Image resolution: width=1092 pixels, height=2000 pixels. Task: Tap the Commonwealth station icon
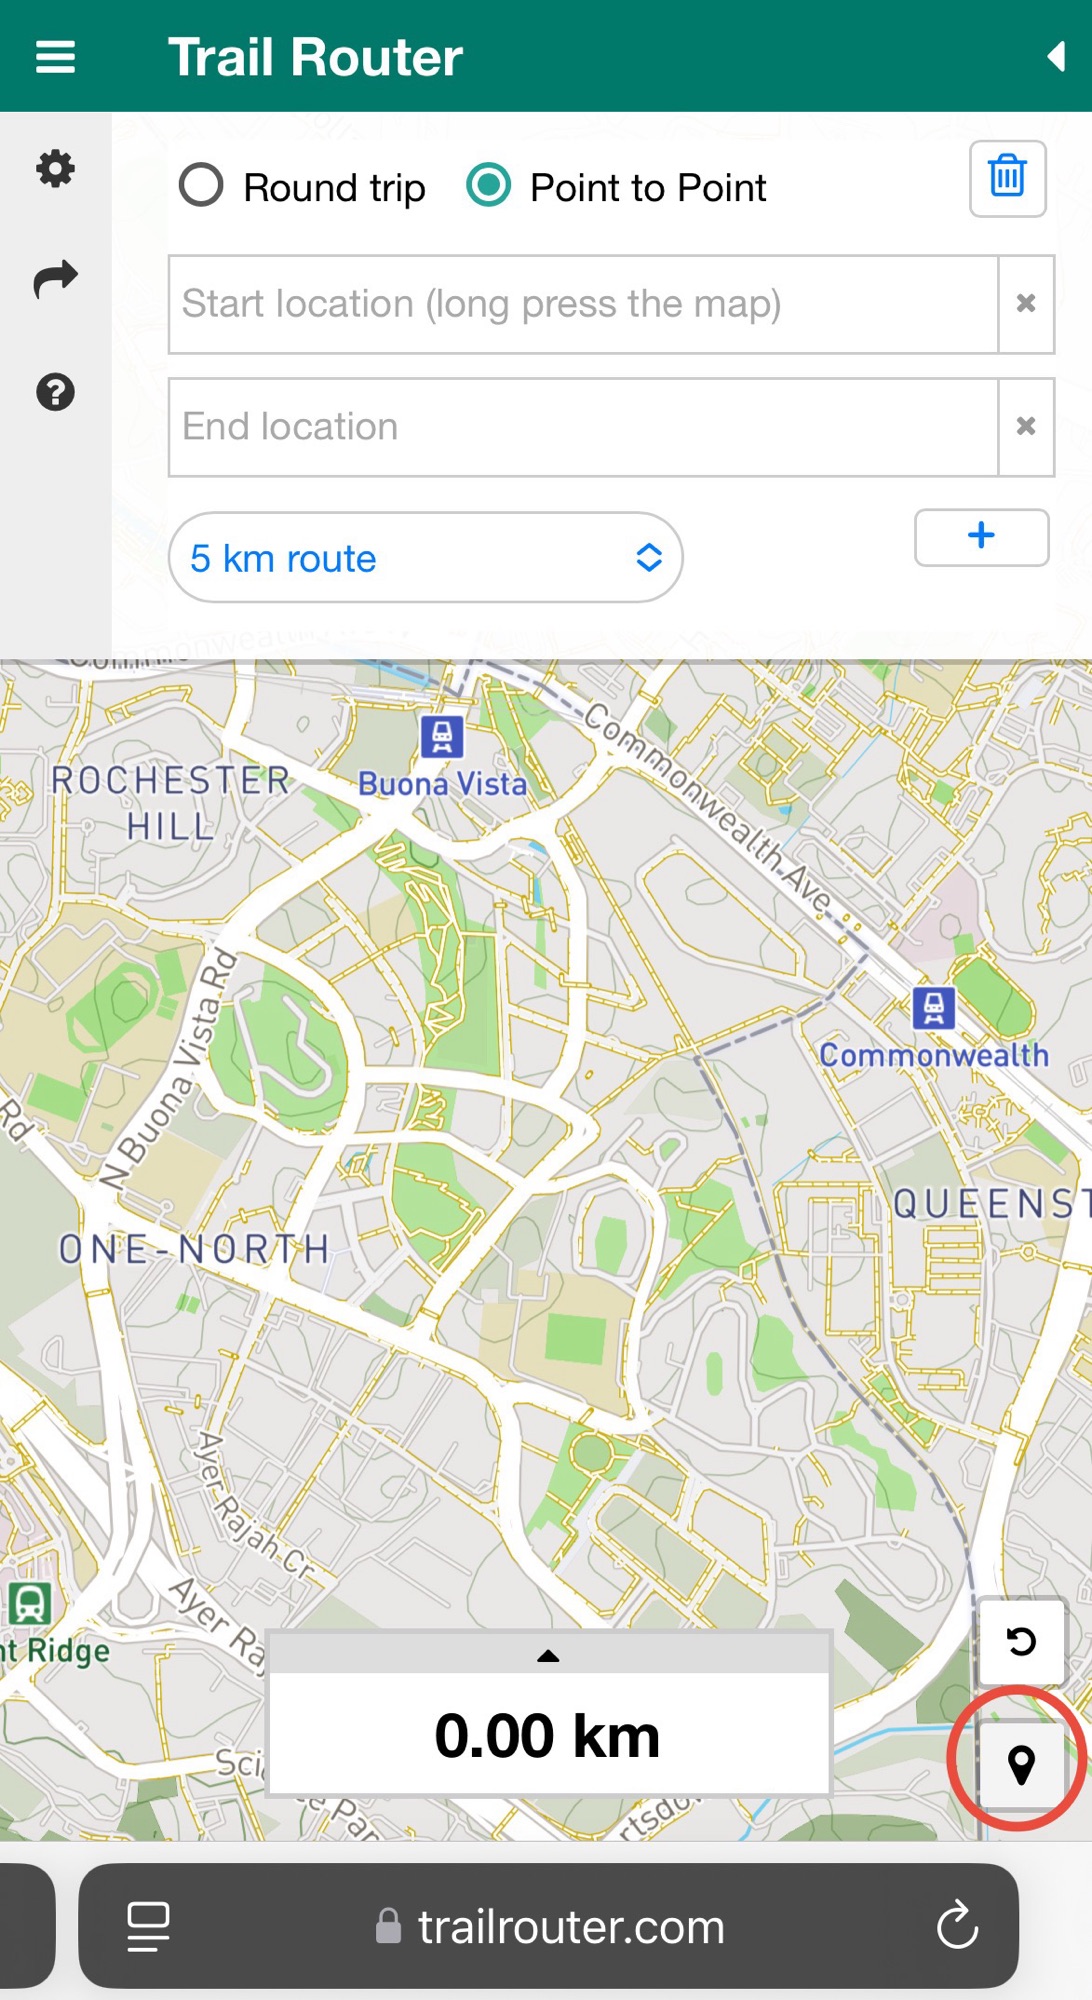tap(933, 1008)
